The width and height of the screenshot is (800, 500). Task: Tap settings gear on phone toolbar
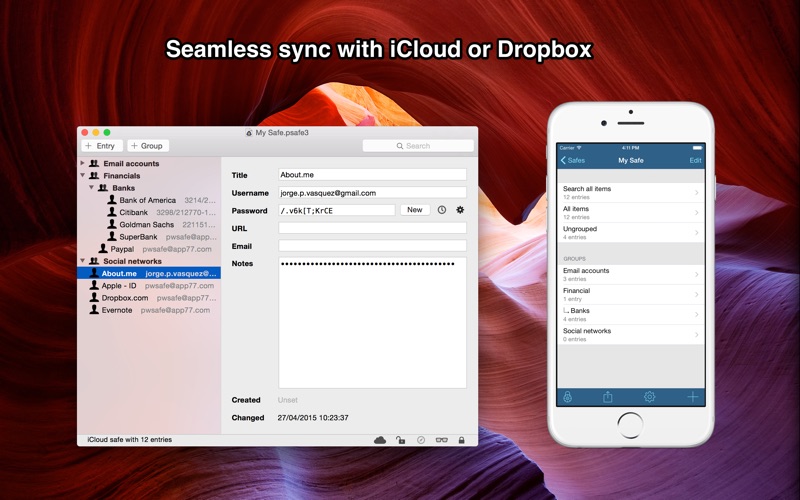click(649, 396)
